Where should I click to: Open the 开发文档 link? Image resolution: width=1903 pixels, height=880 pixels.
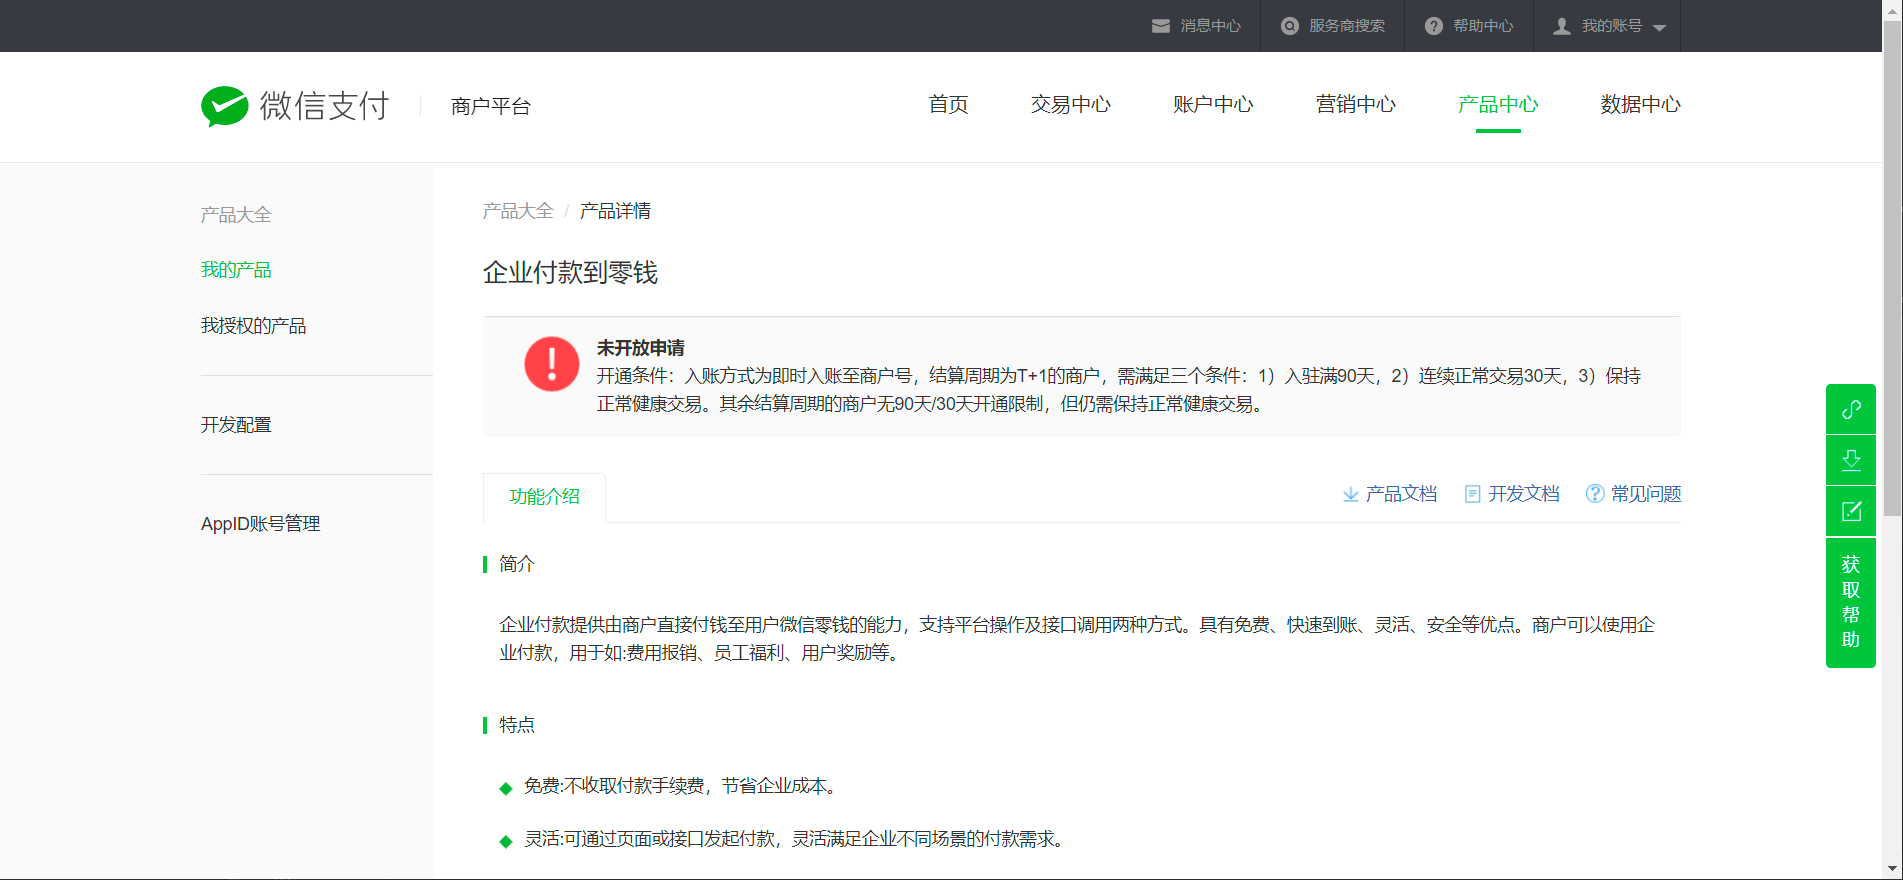(1524, 494)
